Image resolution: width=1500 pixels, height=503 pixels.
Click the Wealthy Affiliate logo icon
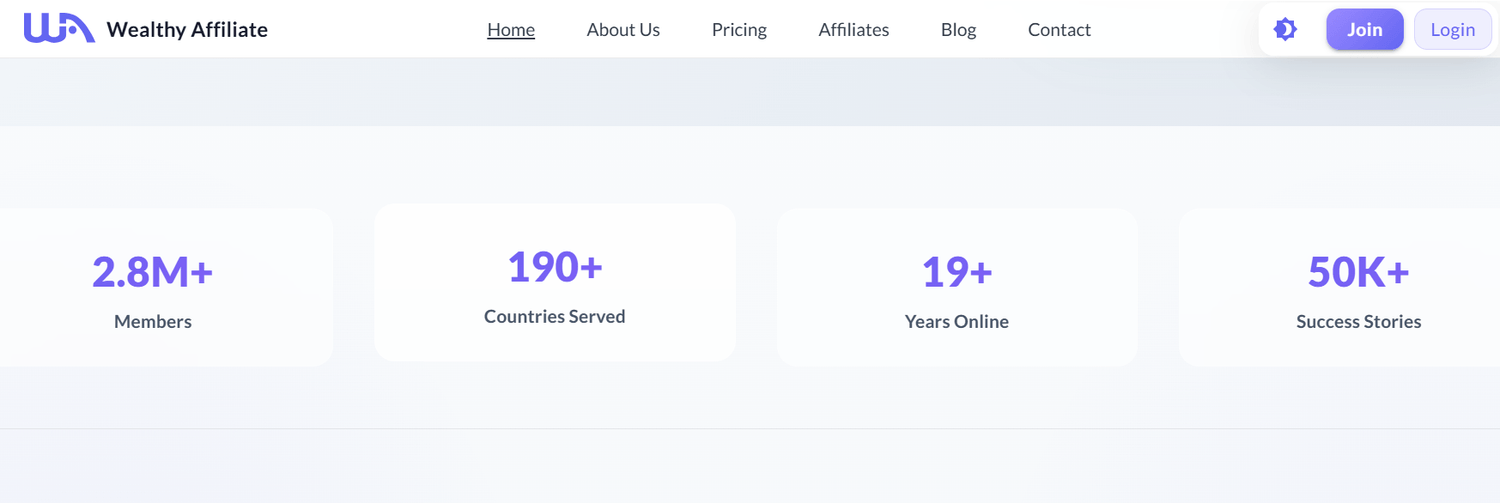coord(59,29)
